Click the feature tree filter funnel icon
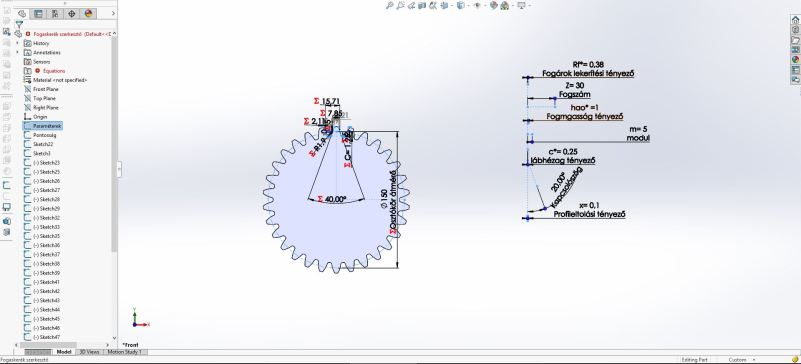The height and width of the screenshot is (364, 801). click(19, 24)
